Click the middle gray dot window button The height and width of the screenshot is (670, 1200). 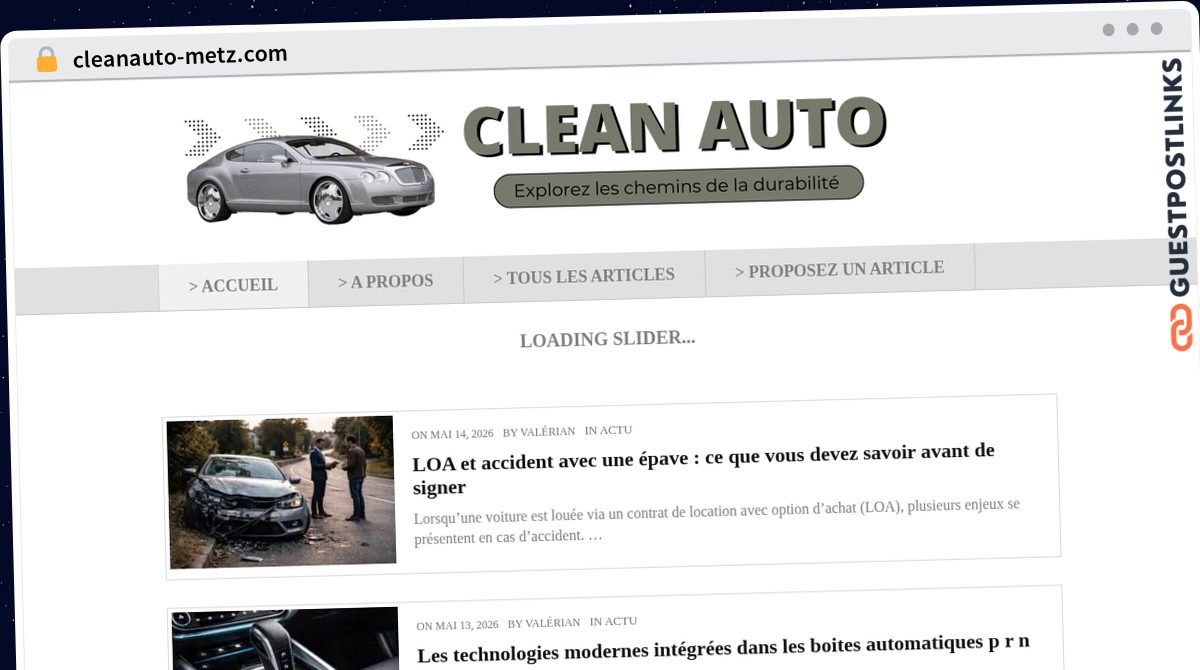[x=1133, y=29]
